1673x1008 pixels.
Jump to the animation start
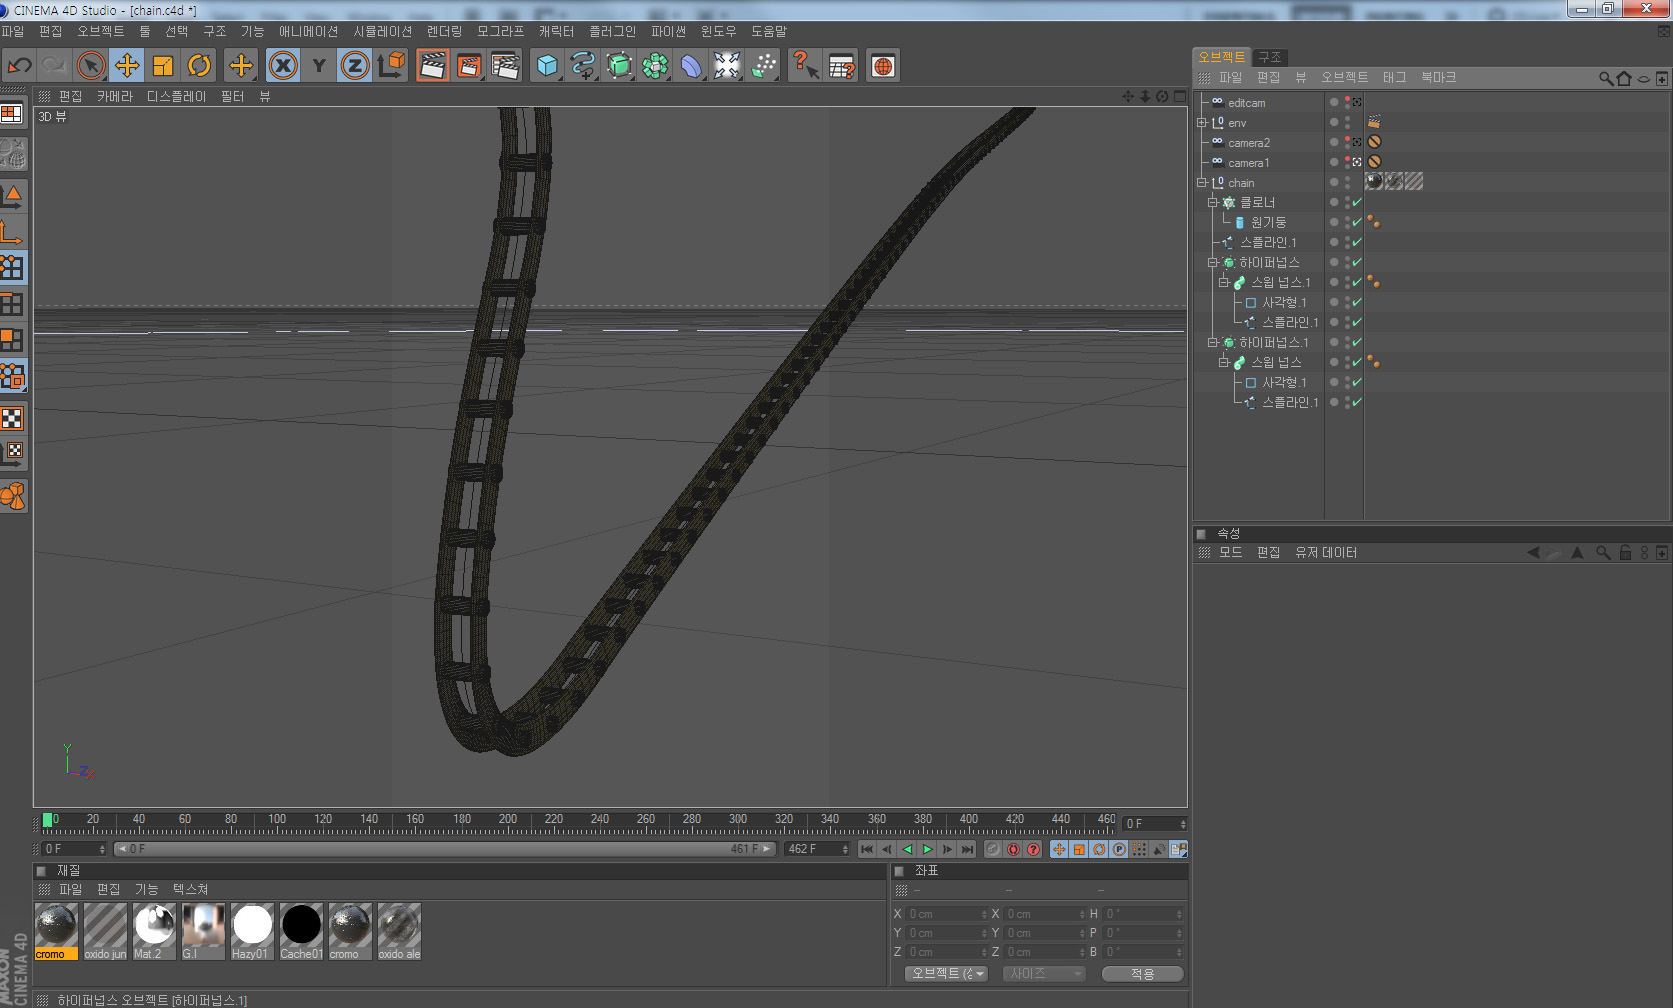point(867,849)
